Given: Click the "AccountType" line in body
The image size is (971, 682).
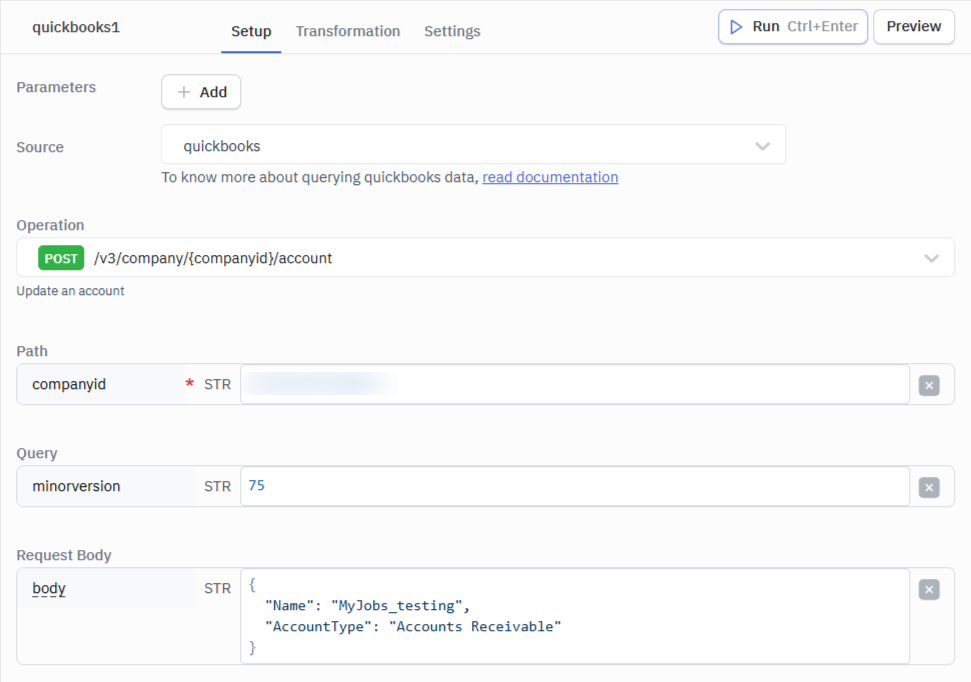Looking at the screenshot, I should (x=413, y=627).
